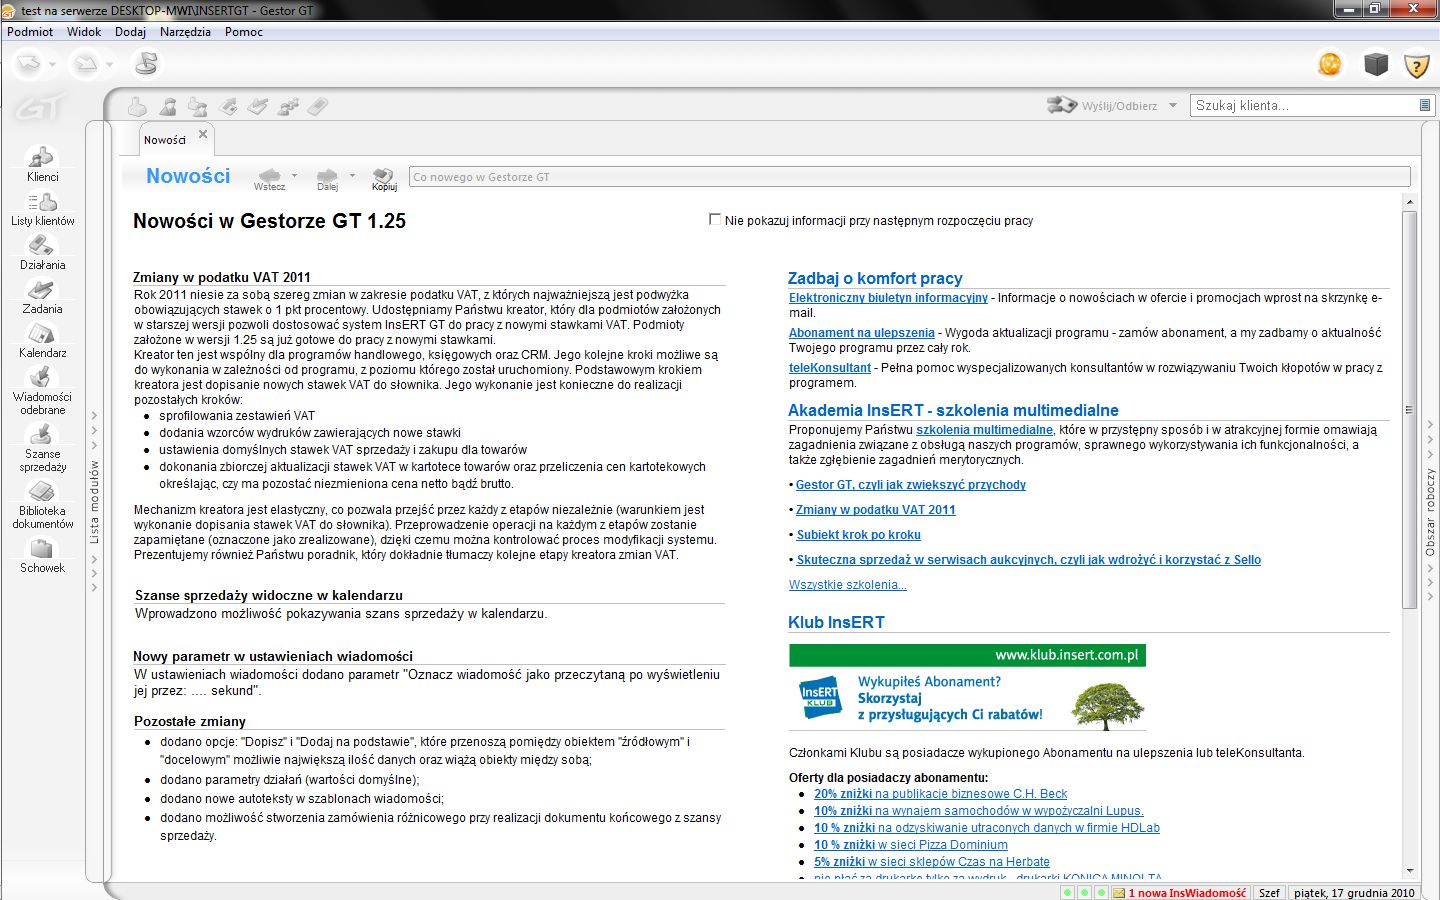The height and width of the screenshot is (900, 1440).
Task: Open 'Zmiany w podatku VAT 2011' training link
Action: click(876, 510)
